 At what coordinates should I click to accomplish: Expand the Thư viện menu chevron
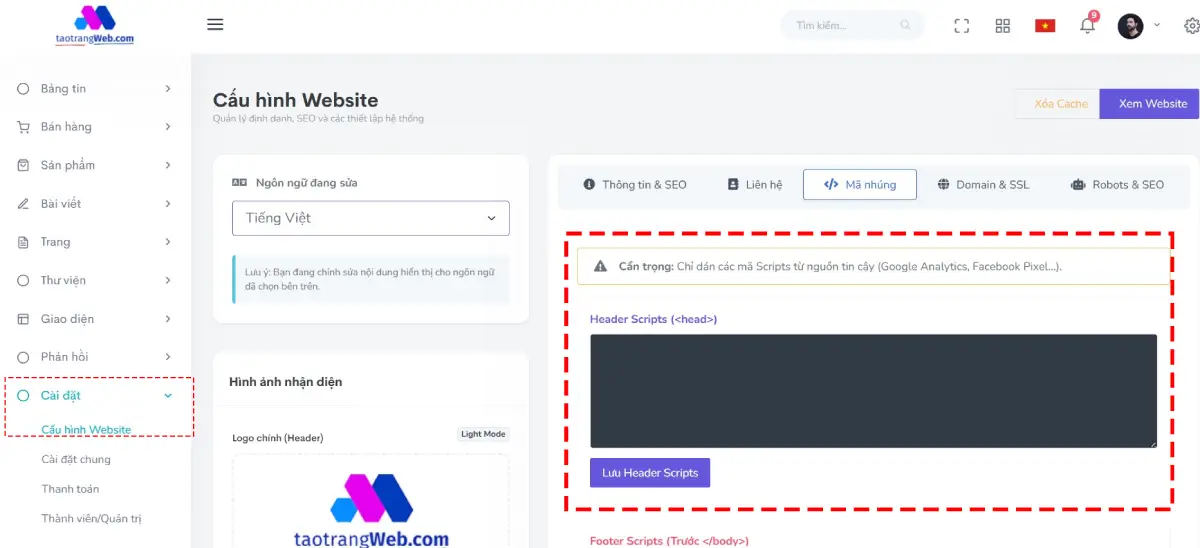pyautogui.click(x=168, y=280)
